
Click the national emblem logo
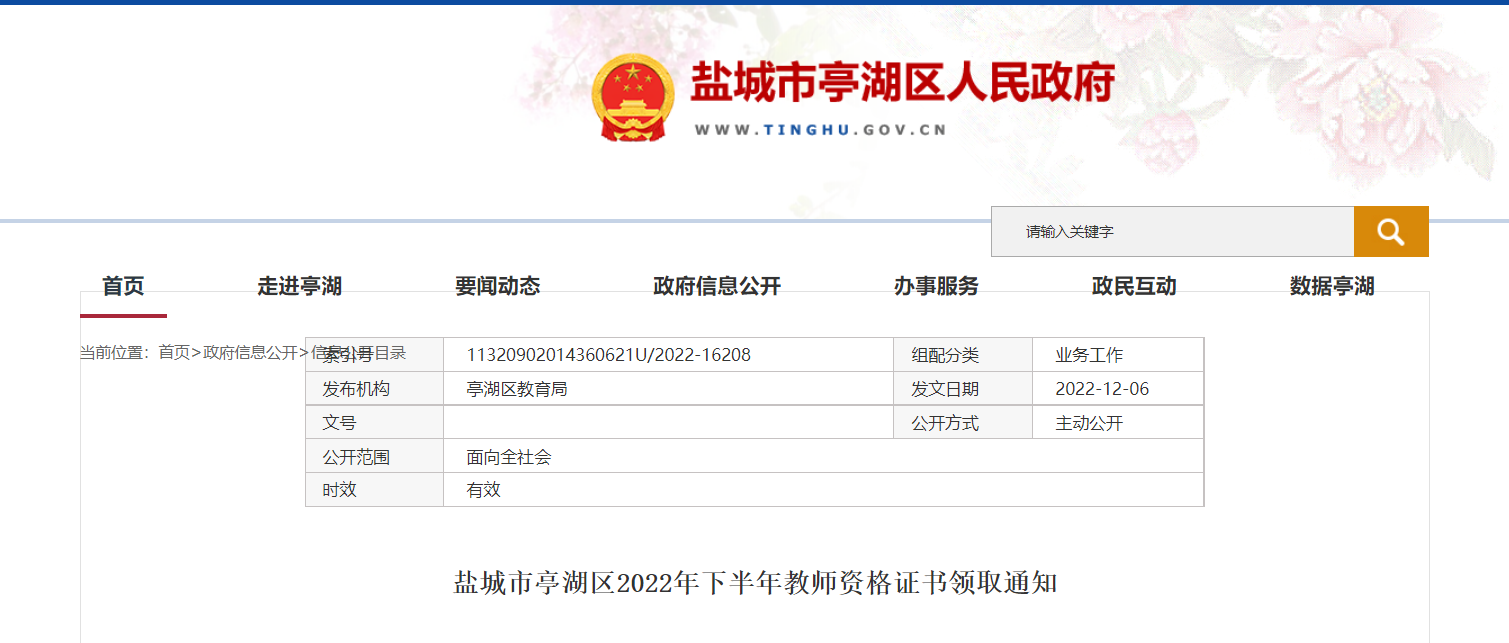click(x=631, y=97)
